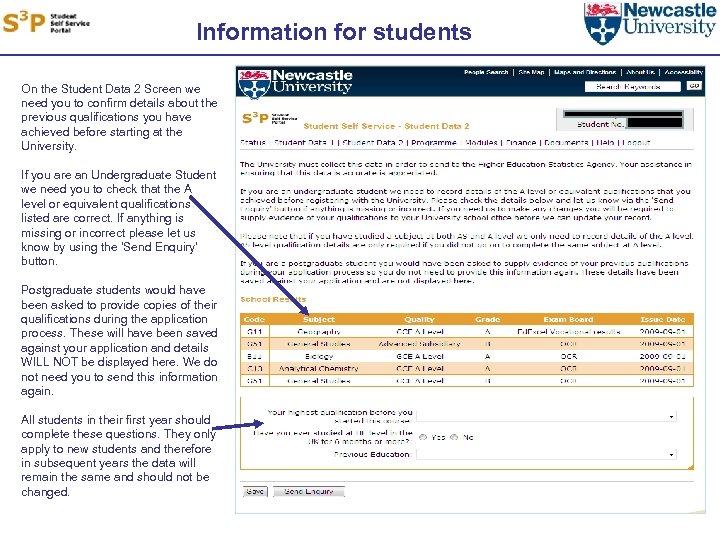Open the Modules menu item
This screenshot has width=720, height=540.
(481, 142)
